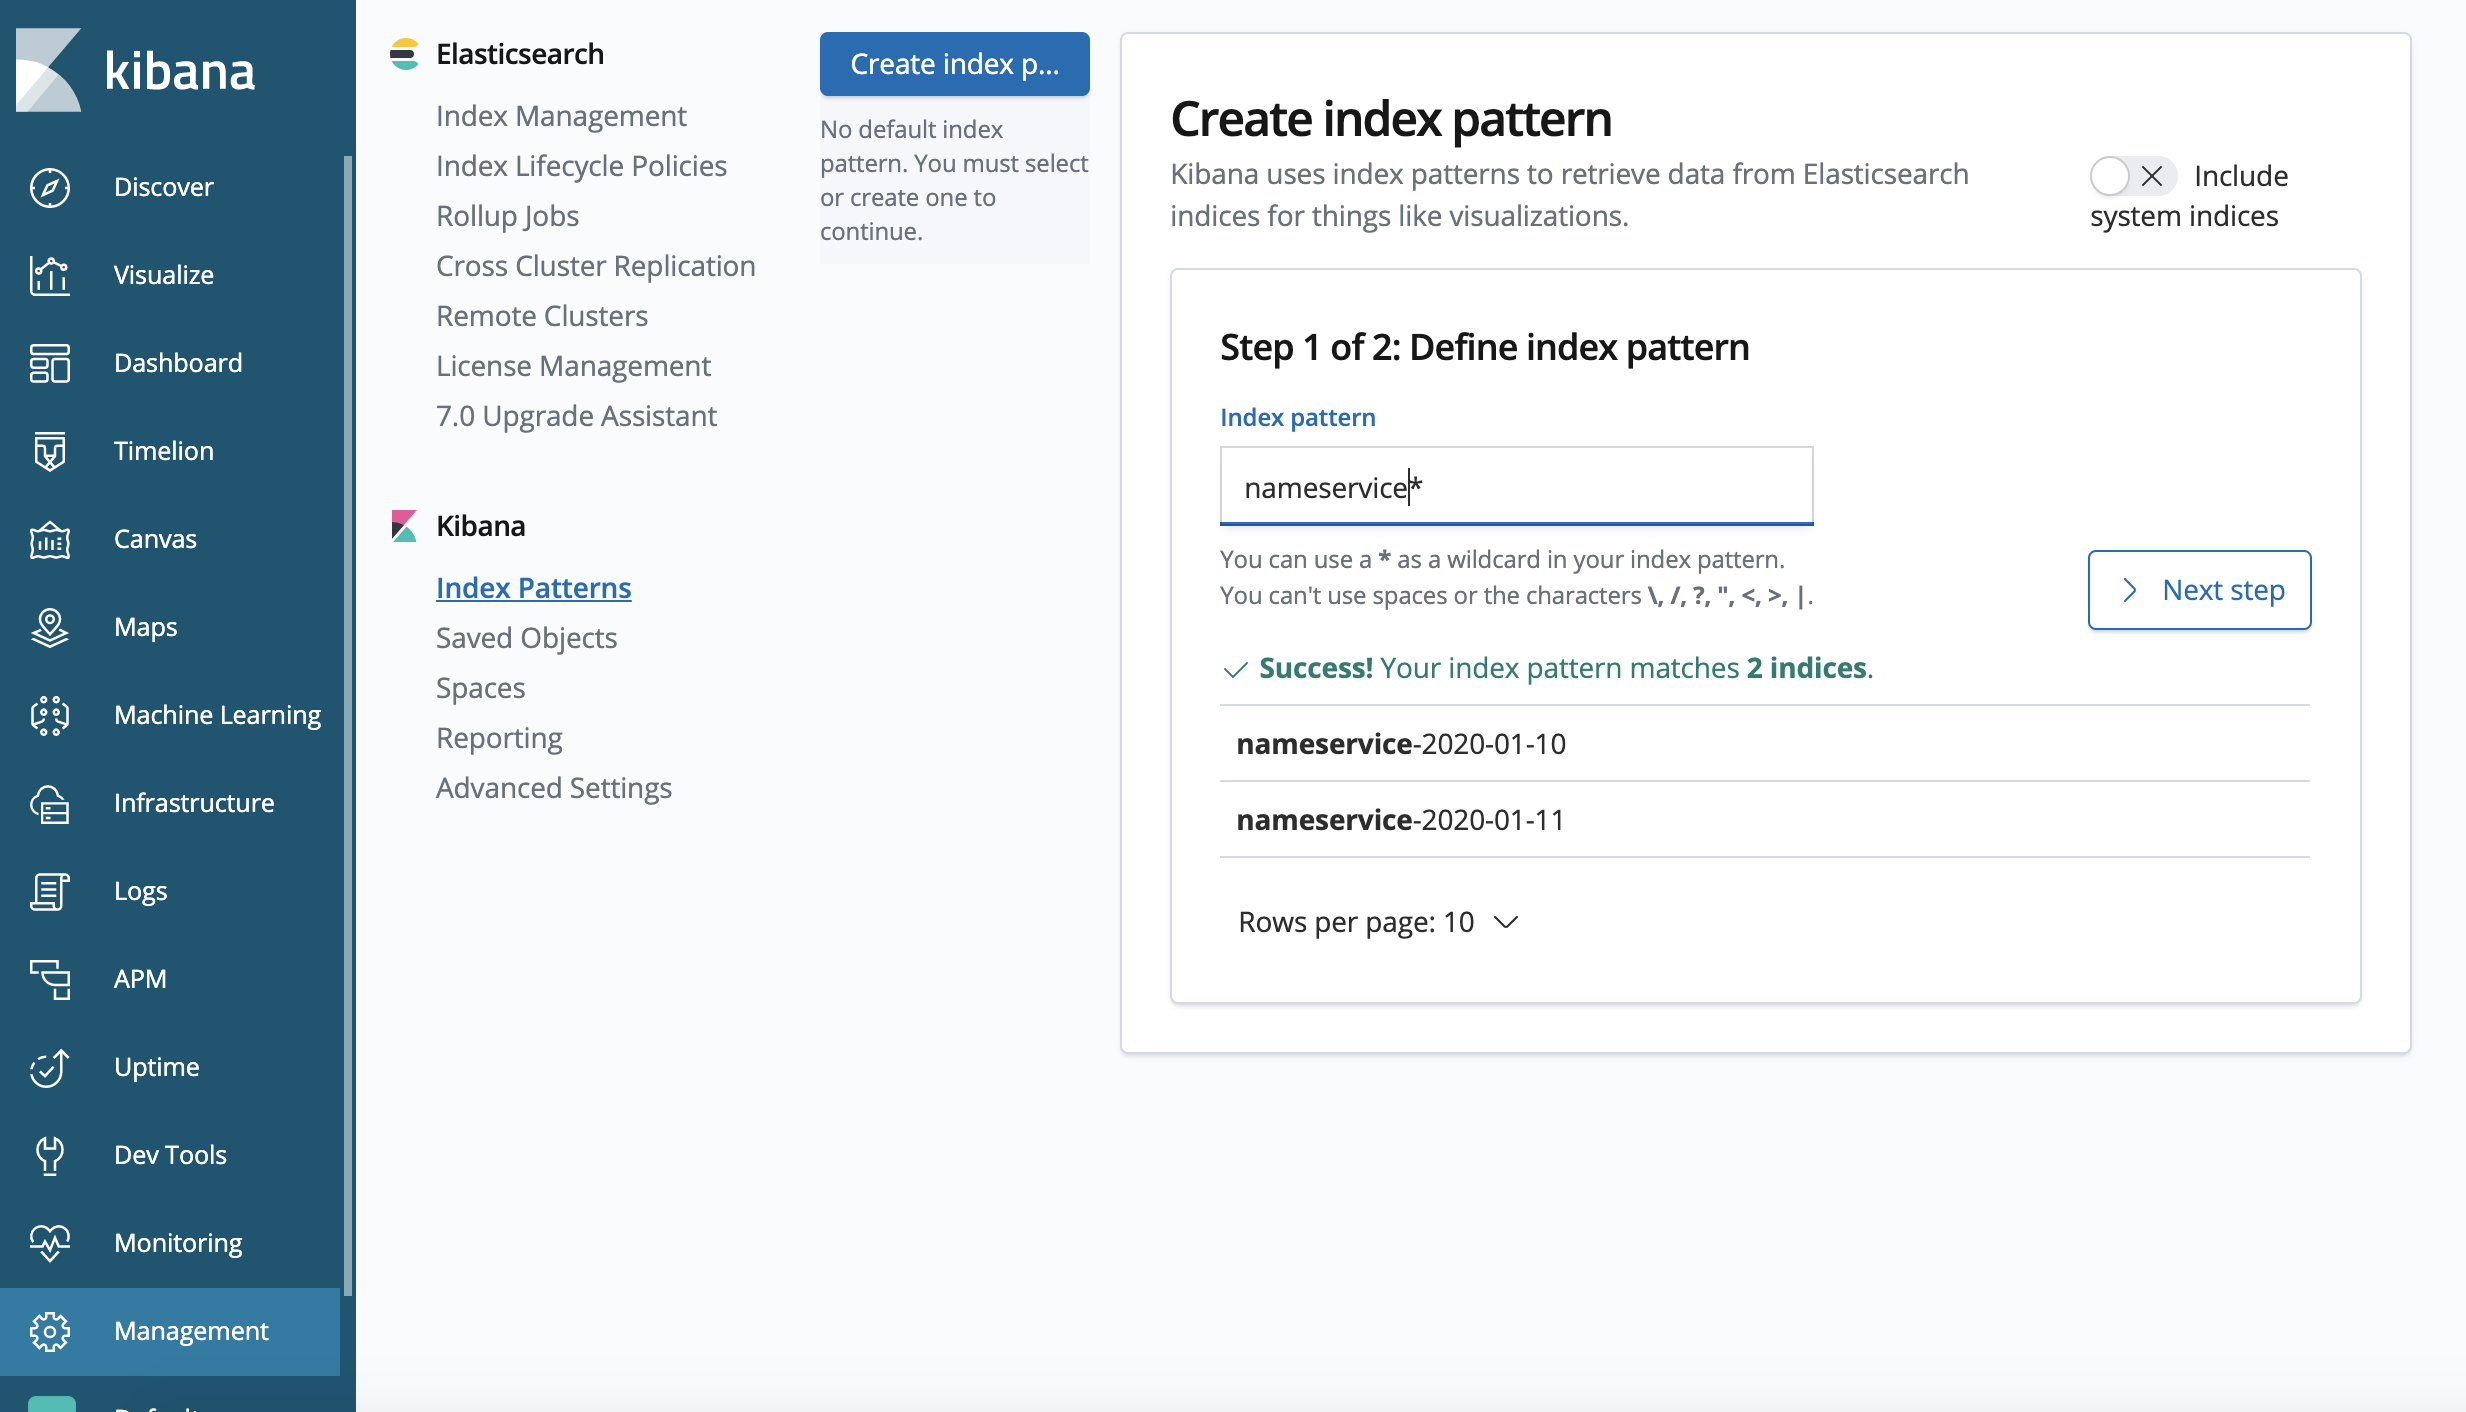Select the Machine Learning brain icon
Viewport: 2466px width, 1412px height.
pos(49,715)
